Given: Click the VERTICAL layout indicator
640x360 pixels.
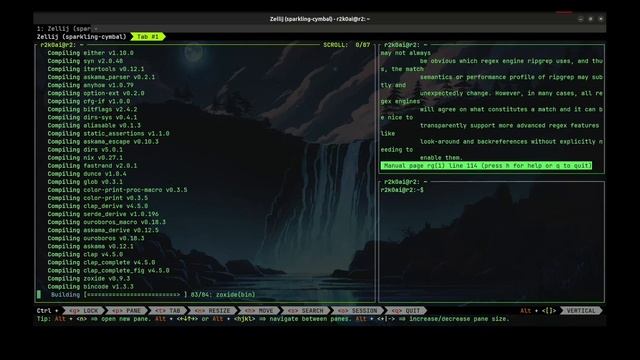Looking at the screenshot, I should [581, 311].
